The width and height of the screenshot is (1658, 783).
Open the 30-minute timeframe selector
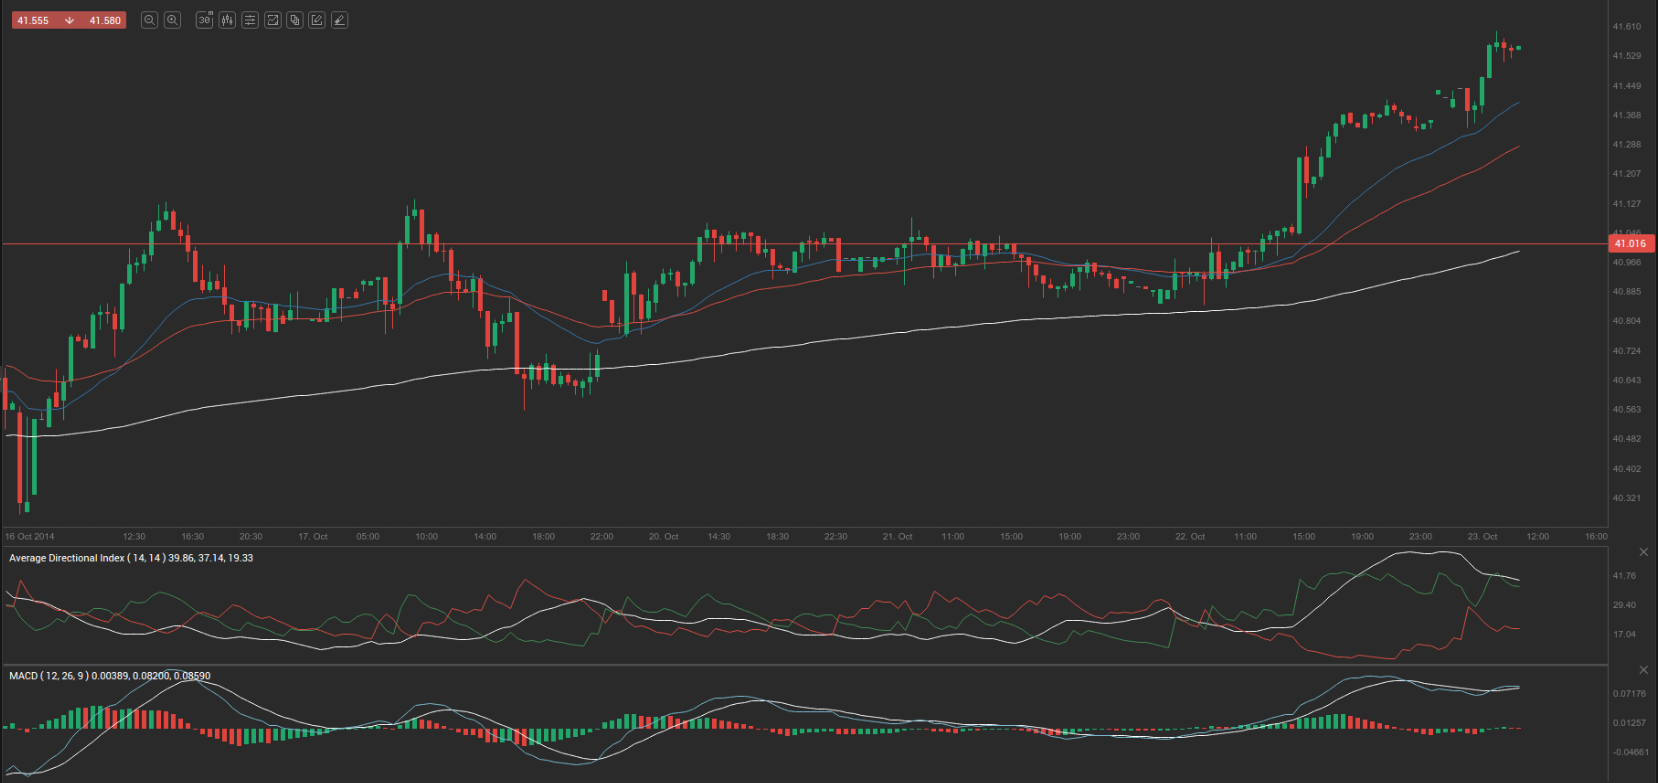pos(204,20)
